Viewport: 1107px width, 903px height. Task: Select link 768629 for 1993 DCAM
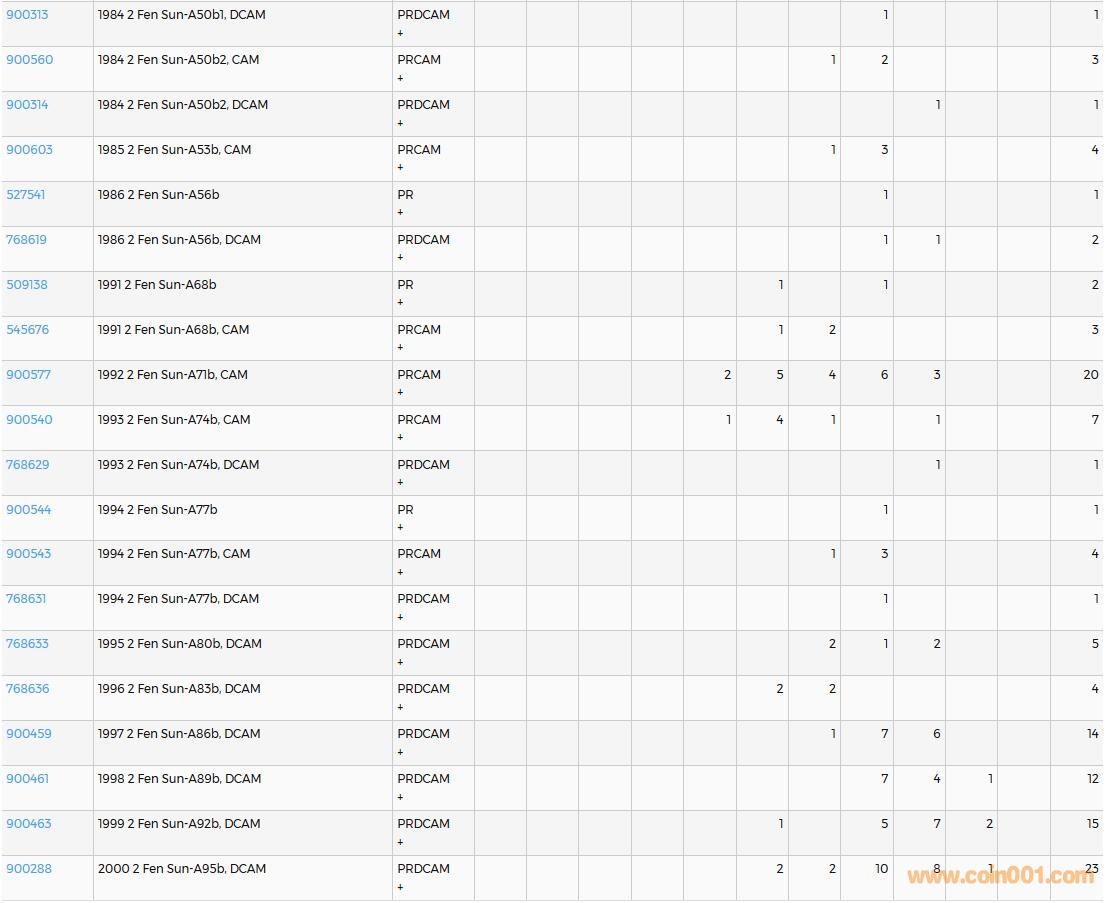coord(28,465)
